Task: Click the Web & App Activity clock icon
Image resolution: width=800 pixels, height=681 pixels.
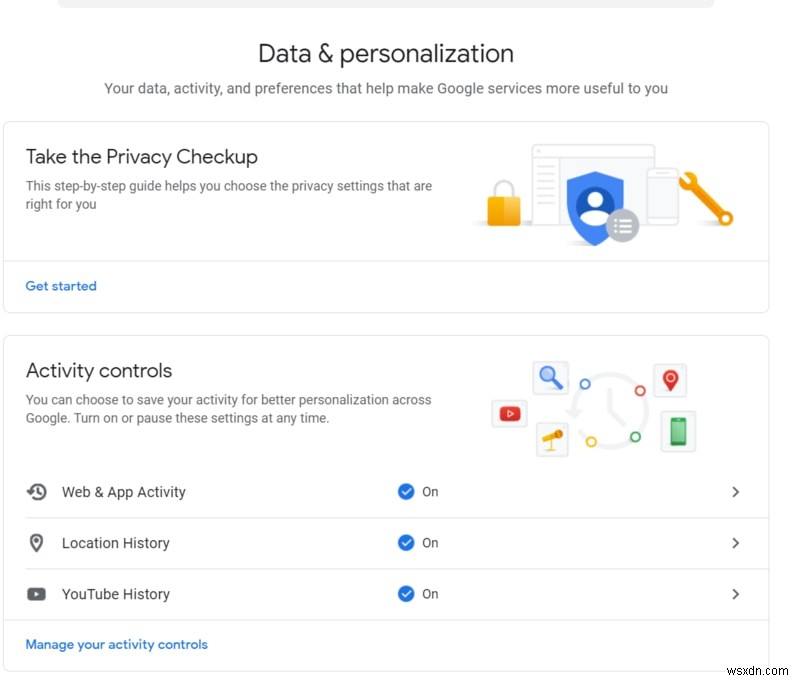Action: (37, 492)
